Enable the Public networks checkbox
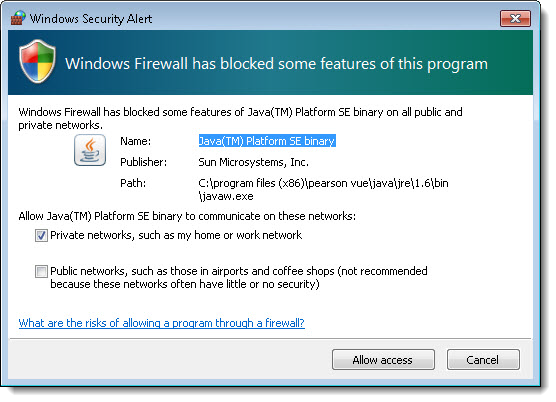This screenshot has height=402, width=556. [41, 272]
